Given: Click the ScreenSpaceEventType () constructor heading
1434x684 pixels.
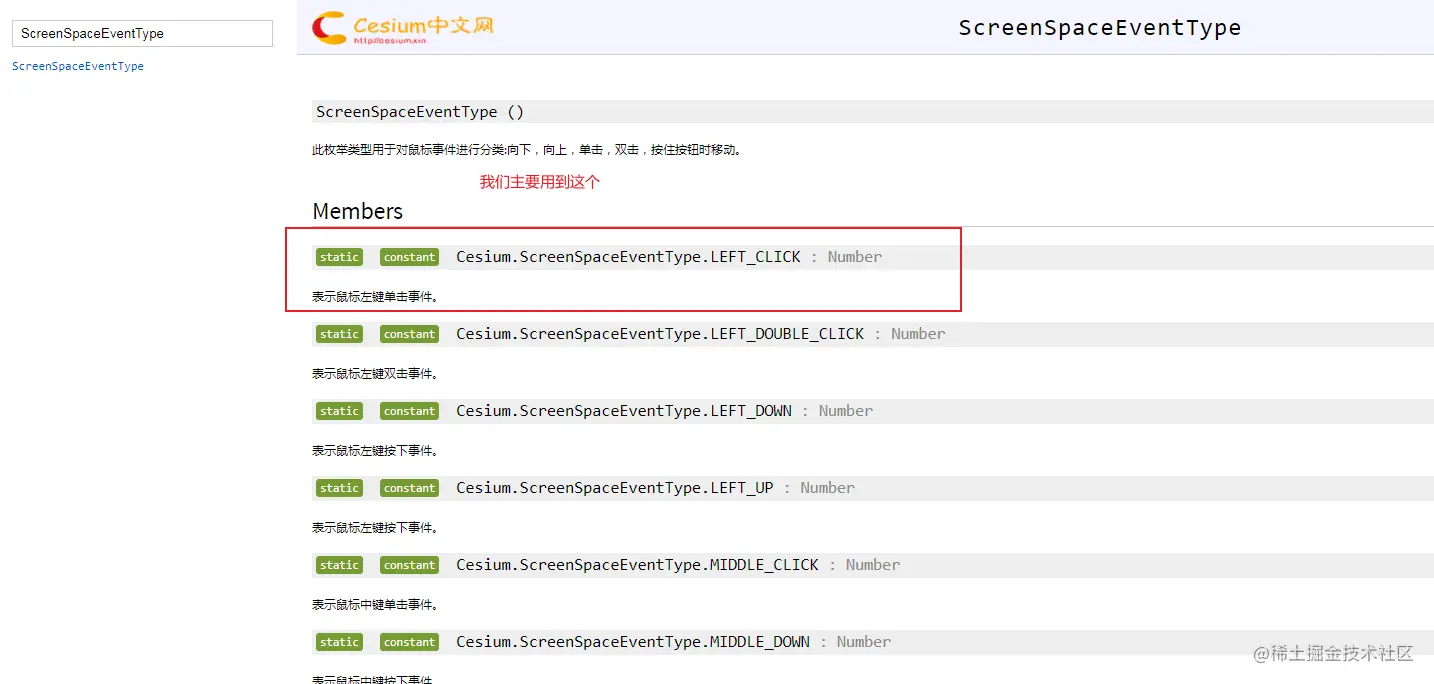Looking at the screenshot, I should click(420, 112).
